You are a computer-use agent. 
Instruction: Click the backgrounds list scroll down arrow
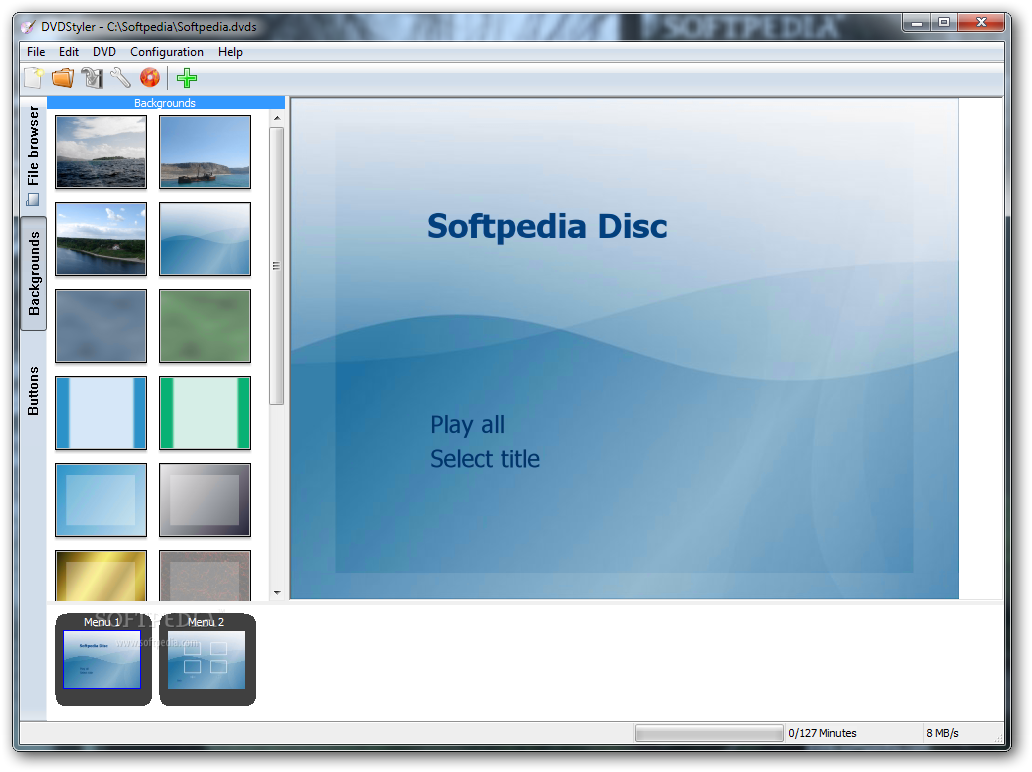[x=277, y=593]
